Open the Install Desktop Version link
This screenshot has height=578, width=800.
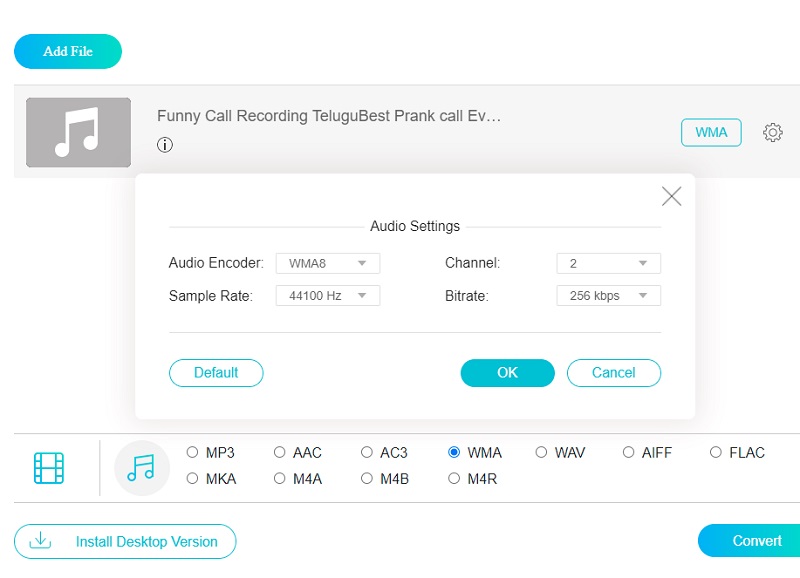[x=146, y=541]
